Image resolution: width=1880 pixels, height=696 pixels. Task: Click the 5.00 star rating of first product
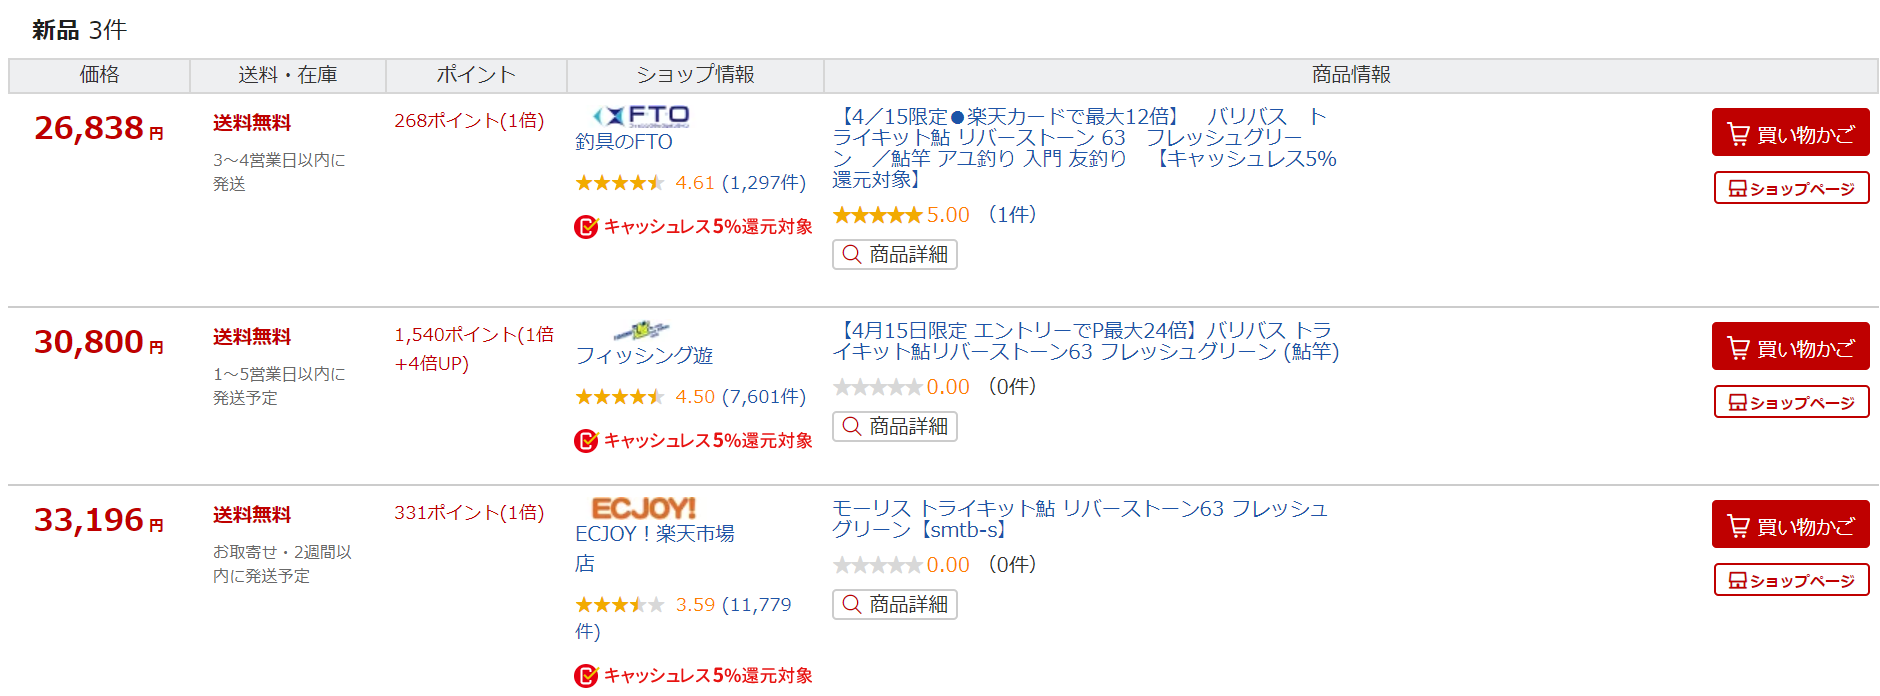[x=901, y=215]
